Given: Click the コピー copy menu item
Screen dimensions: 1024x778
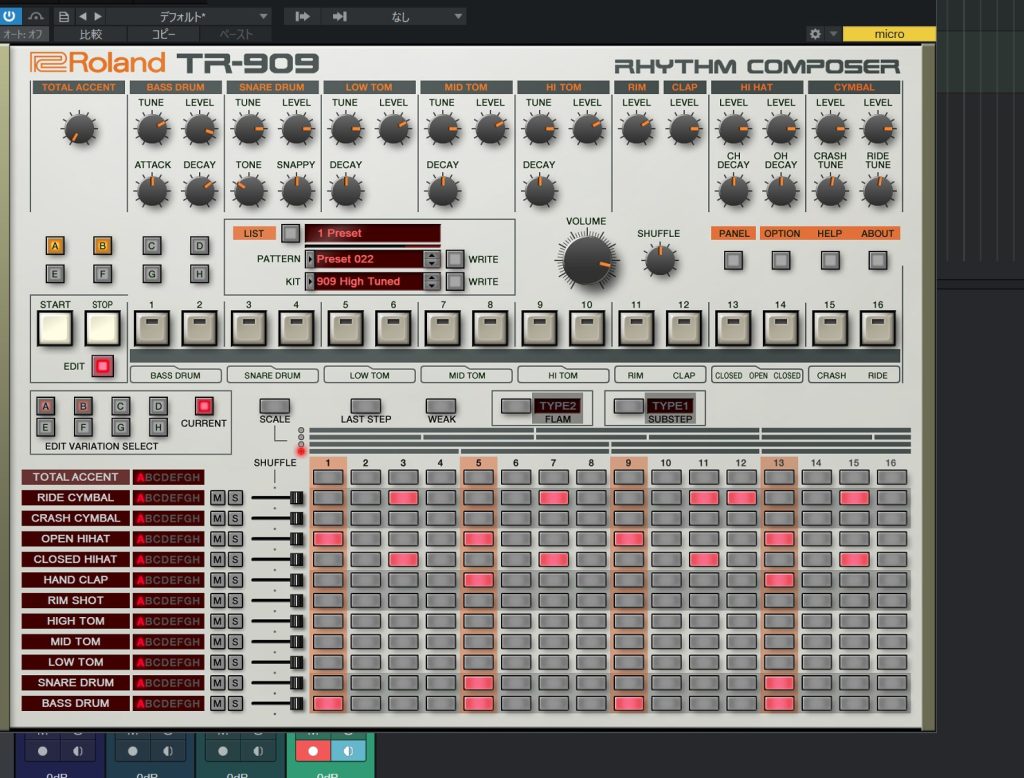Looking at the screenshot, I should click(x=162, y=34).
